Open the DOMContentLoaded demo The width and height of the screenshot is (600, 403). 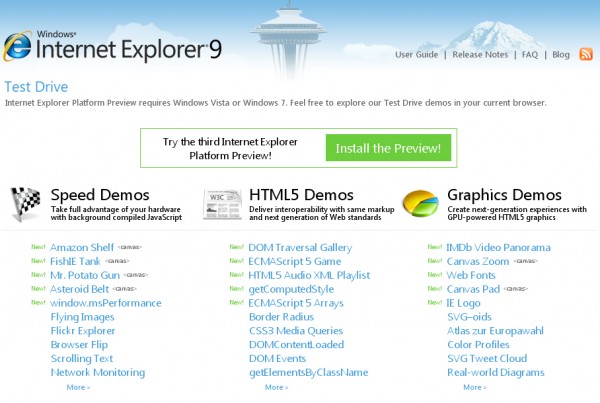click(x=297, y=344)
